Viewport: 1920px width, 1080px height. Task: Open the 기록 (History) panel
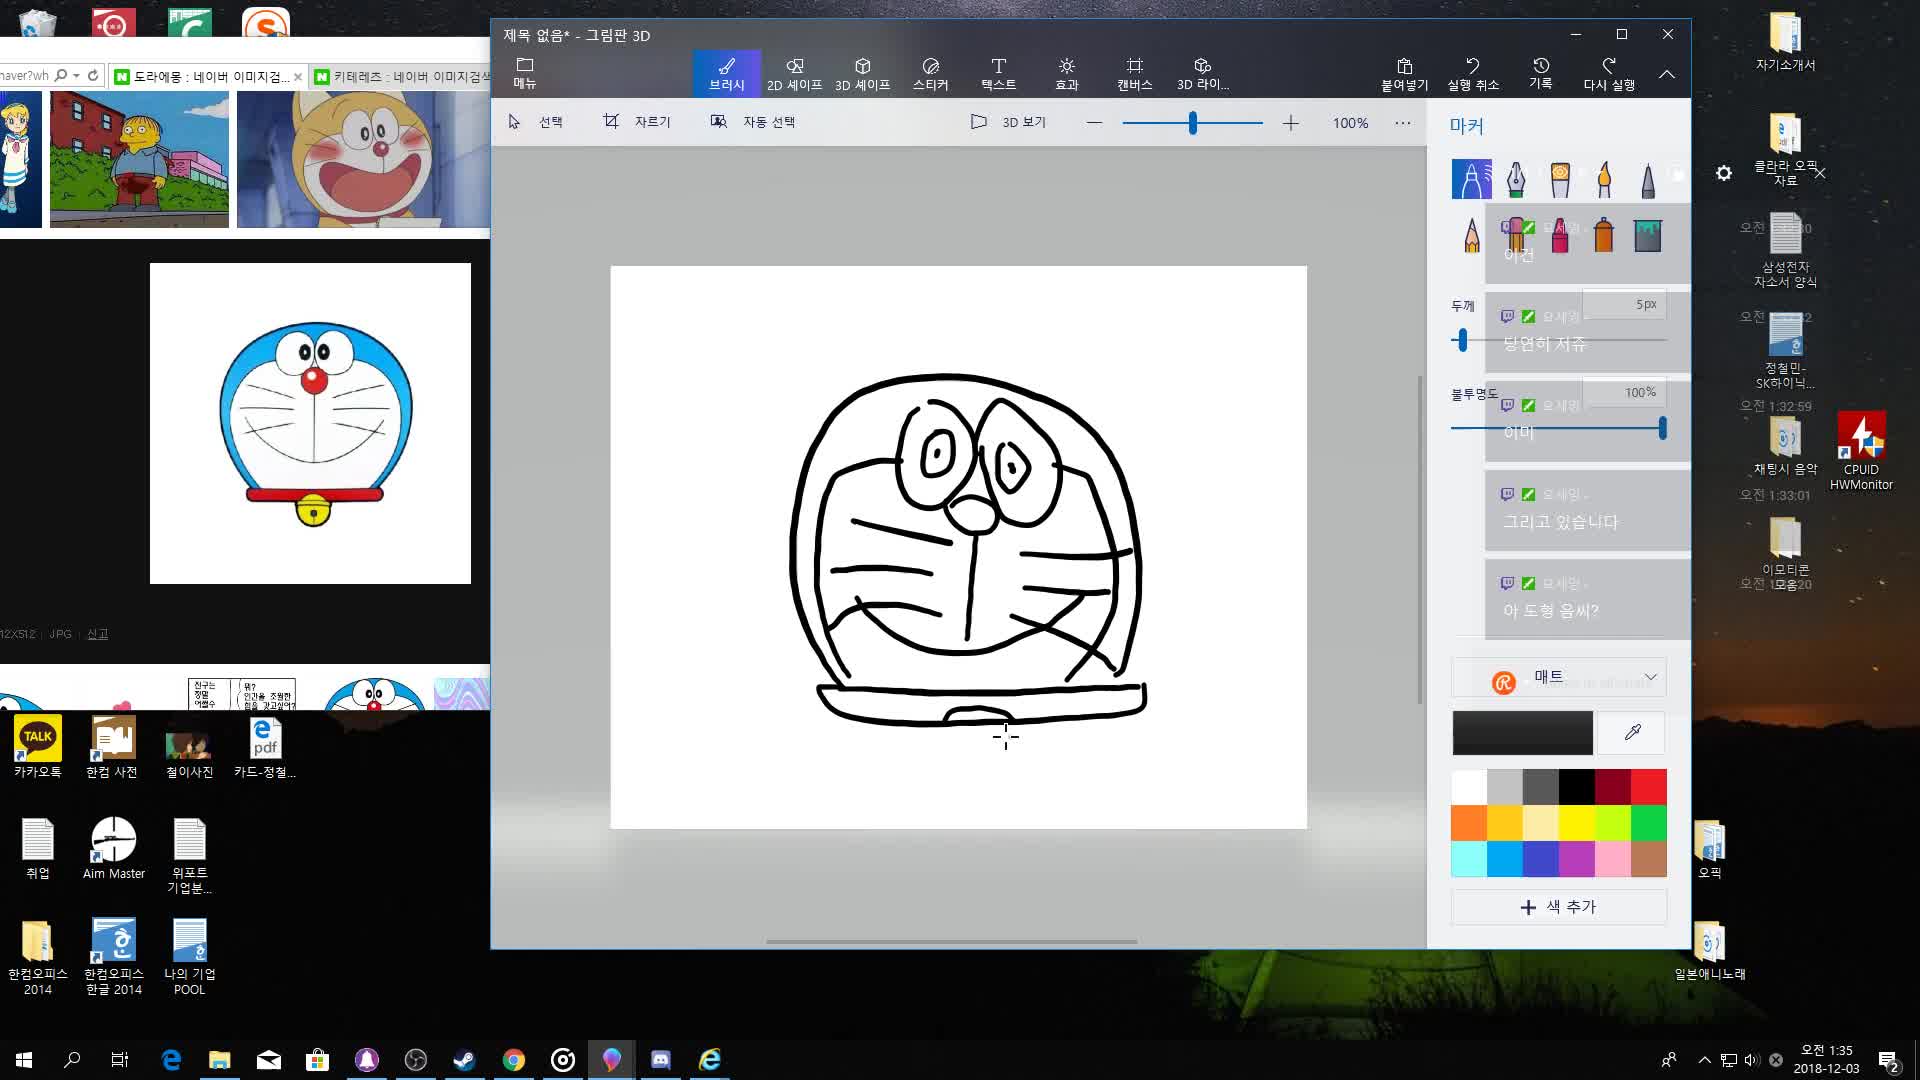point(1541,74)
